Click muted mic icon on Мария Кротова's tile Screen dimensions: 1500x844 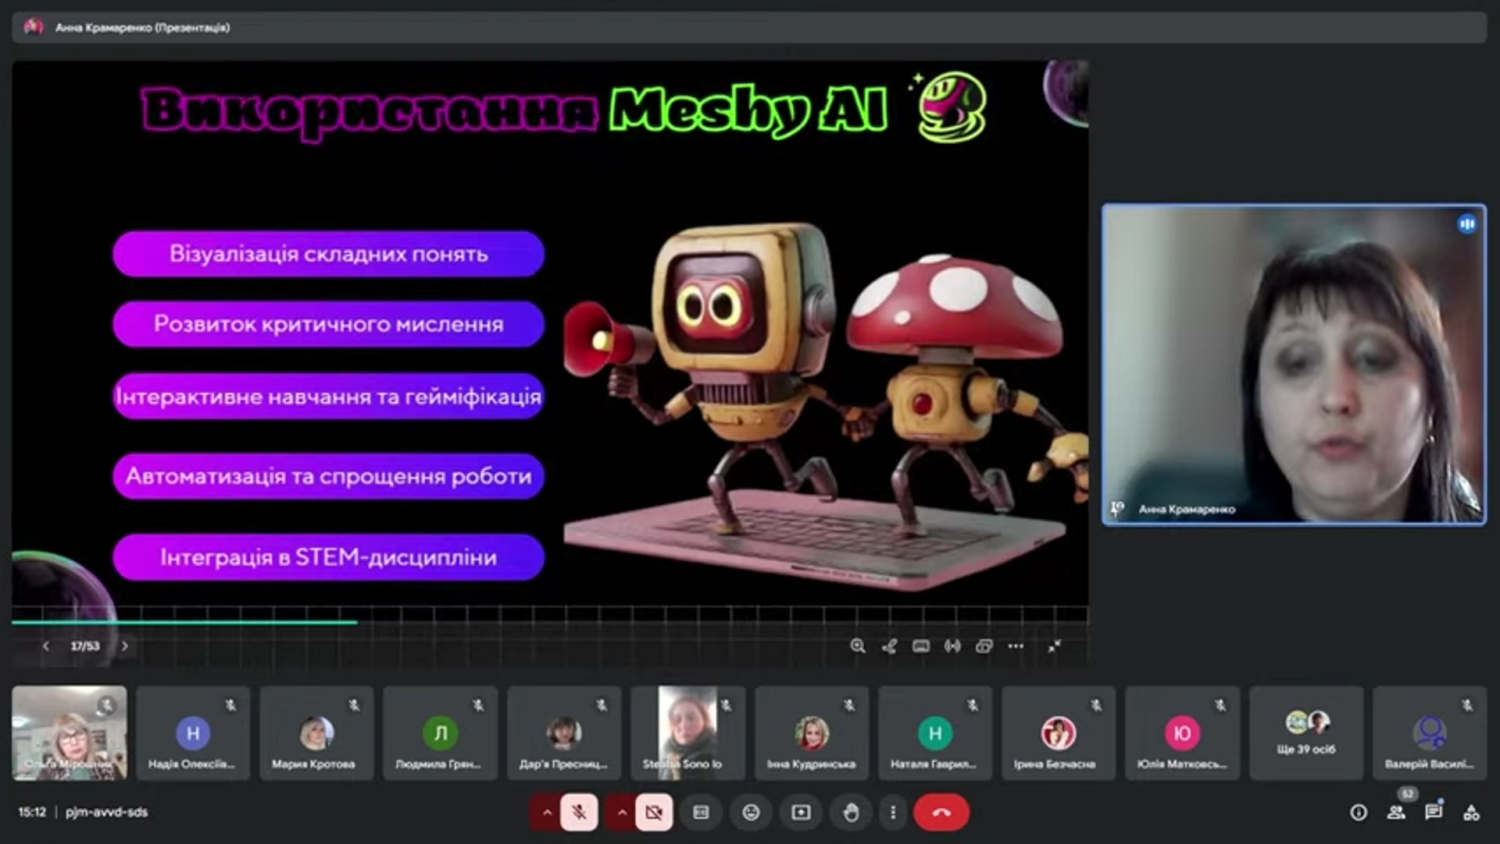click(x=354, y=705)
